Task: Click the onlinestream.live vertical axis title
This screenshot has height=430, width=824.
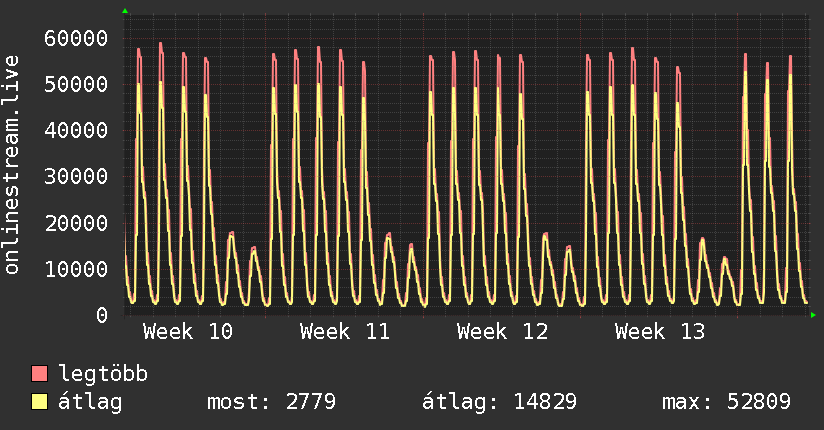Action: click(12, 178)
